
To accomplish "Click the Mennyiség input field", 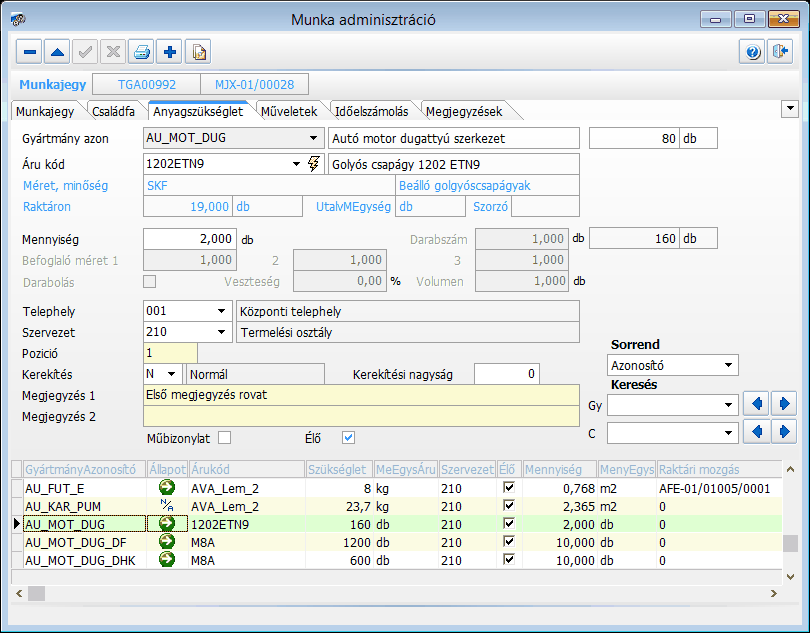I will (190, 239).
